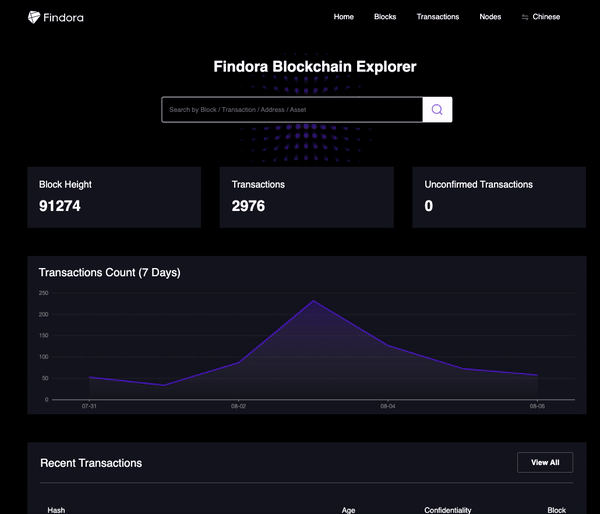The image size is (600, 514).
Task: Click the Transactions count 2976
Action: coord(248,206)
